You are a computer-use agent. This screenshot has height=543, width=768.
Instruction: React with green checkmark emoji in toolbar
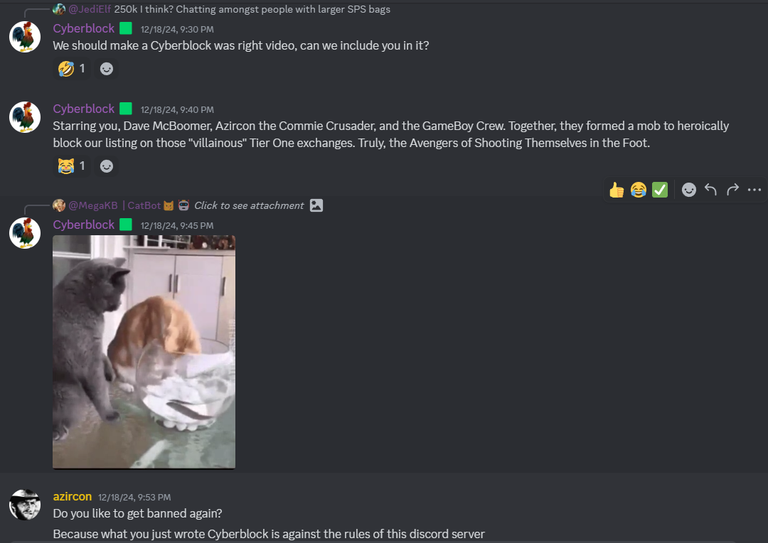(660, 189)
